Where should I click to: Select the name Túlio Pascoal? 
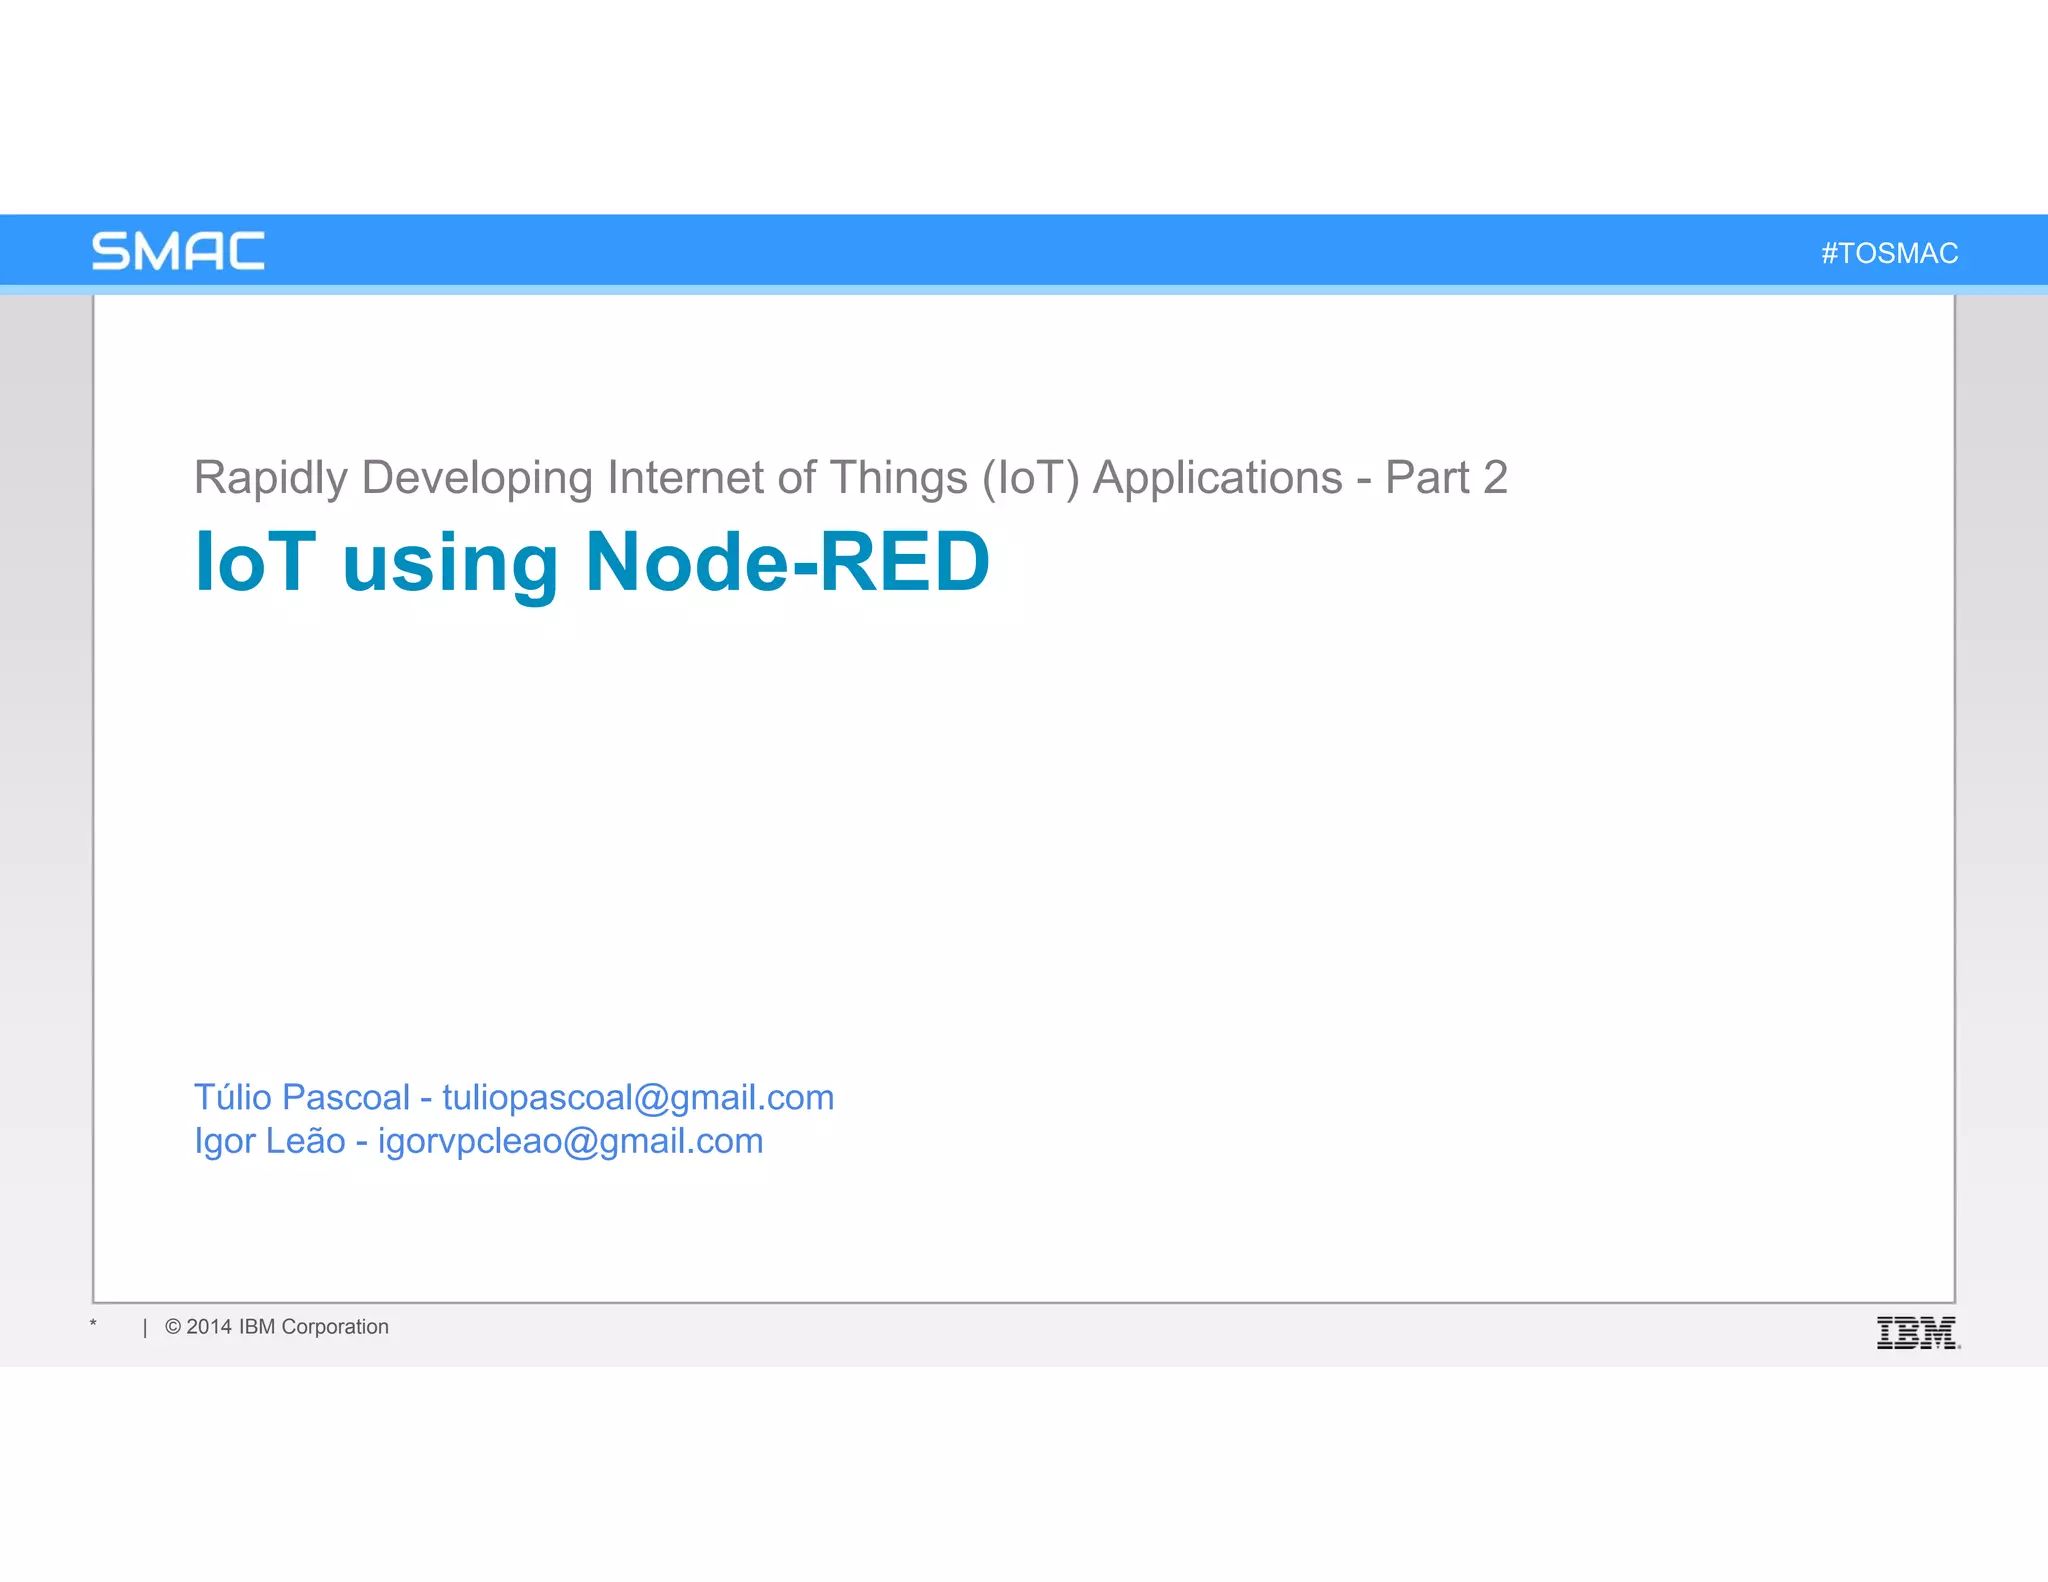pos(301,1098)
